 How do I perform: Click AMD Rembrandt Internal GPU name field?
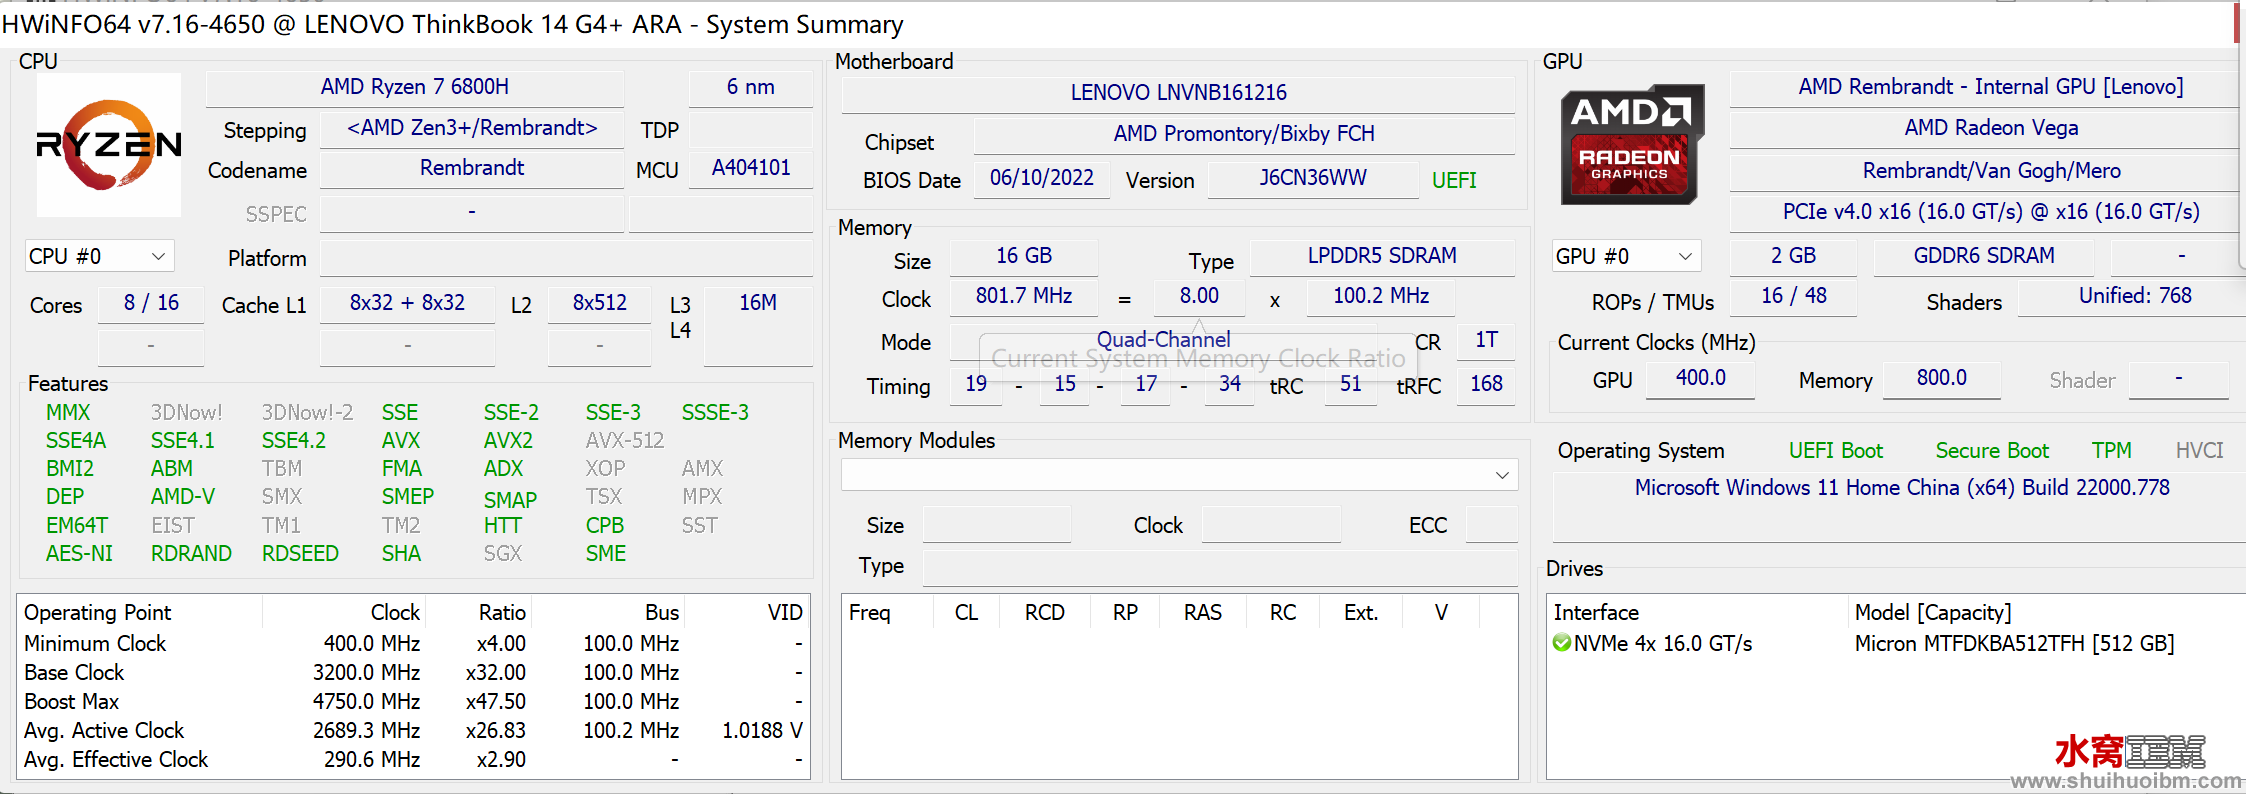click(1990, 87)
